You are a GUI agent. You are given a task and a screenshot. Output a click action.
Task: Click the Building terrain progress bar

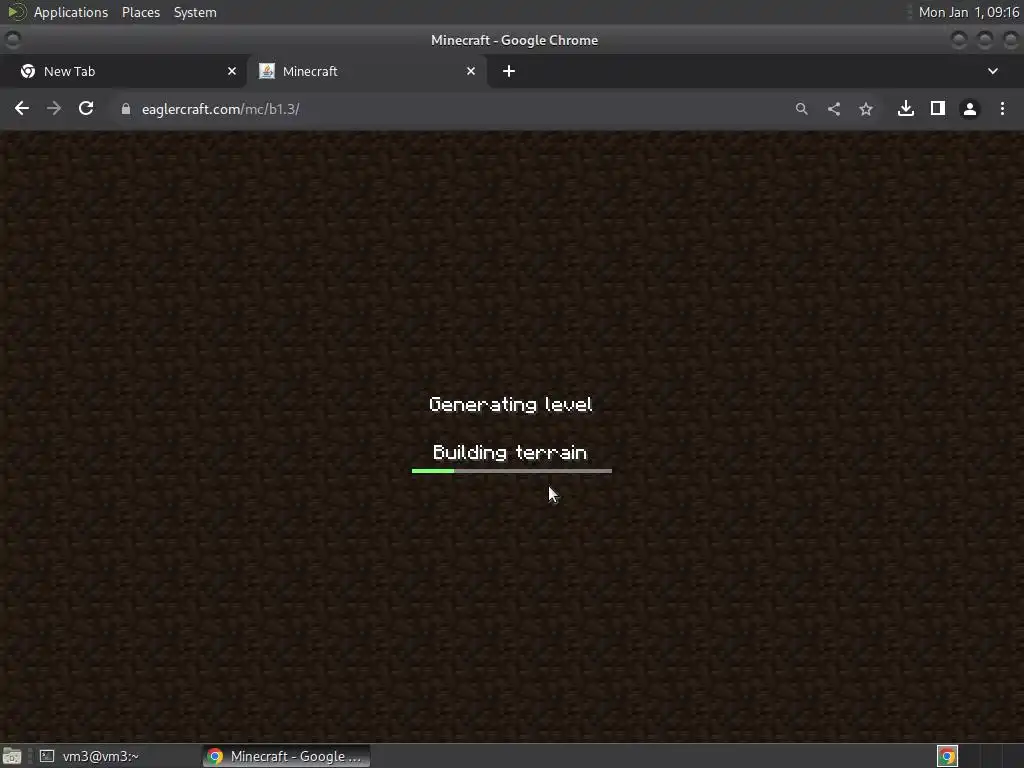pos(512,471)
